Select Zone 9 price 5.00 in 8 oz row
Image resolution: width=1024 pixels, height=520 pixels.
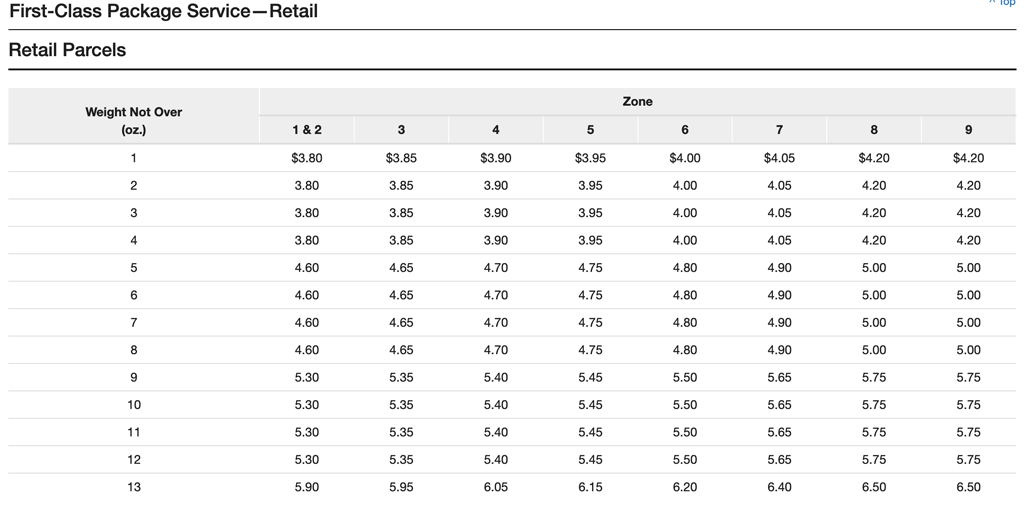tap(968, 350)
